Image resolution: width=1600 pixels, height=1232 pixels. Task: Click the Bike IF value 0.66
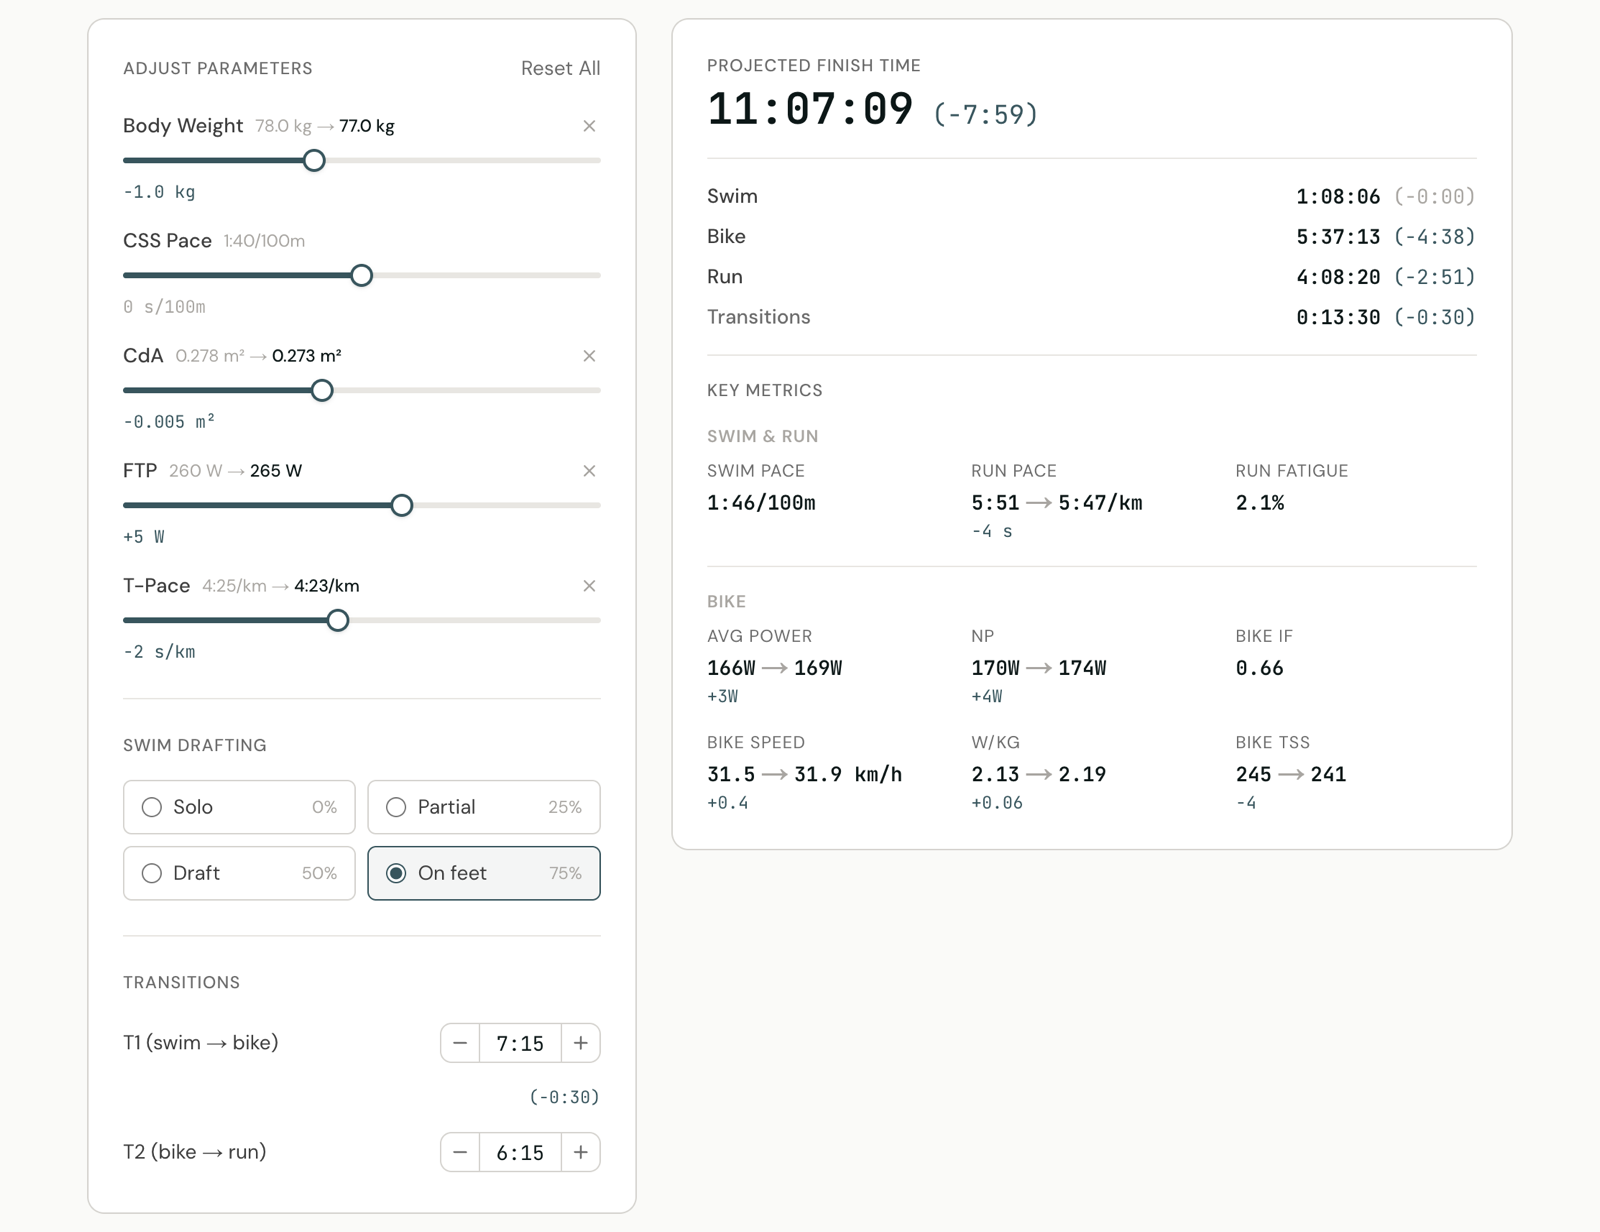pyautogui.click(x=1259, y=668)
